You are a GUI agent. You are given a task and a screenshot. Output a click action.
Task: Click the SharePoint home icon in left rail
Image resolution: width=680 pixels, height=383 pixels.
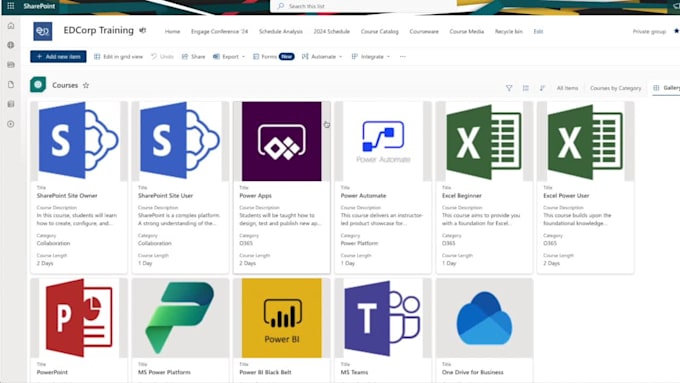(11, 26)
